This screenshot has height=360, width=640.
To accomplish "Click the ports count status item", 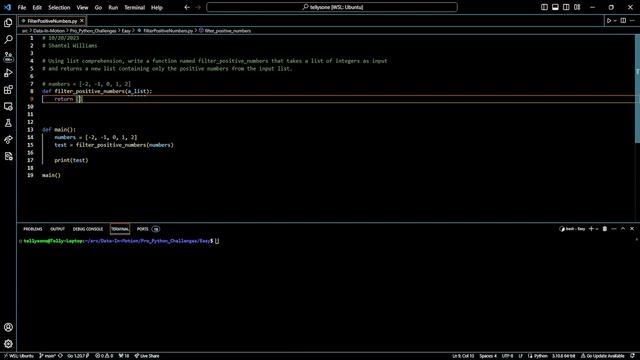I will (x=124, y=356).
